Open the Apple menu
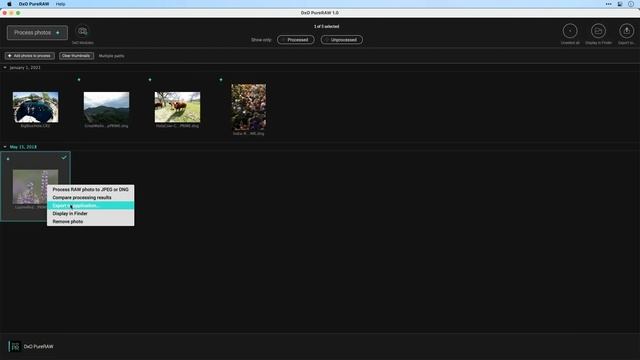This screenshot has height=360, width=640. point(9,4)
